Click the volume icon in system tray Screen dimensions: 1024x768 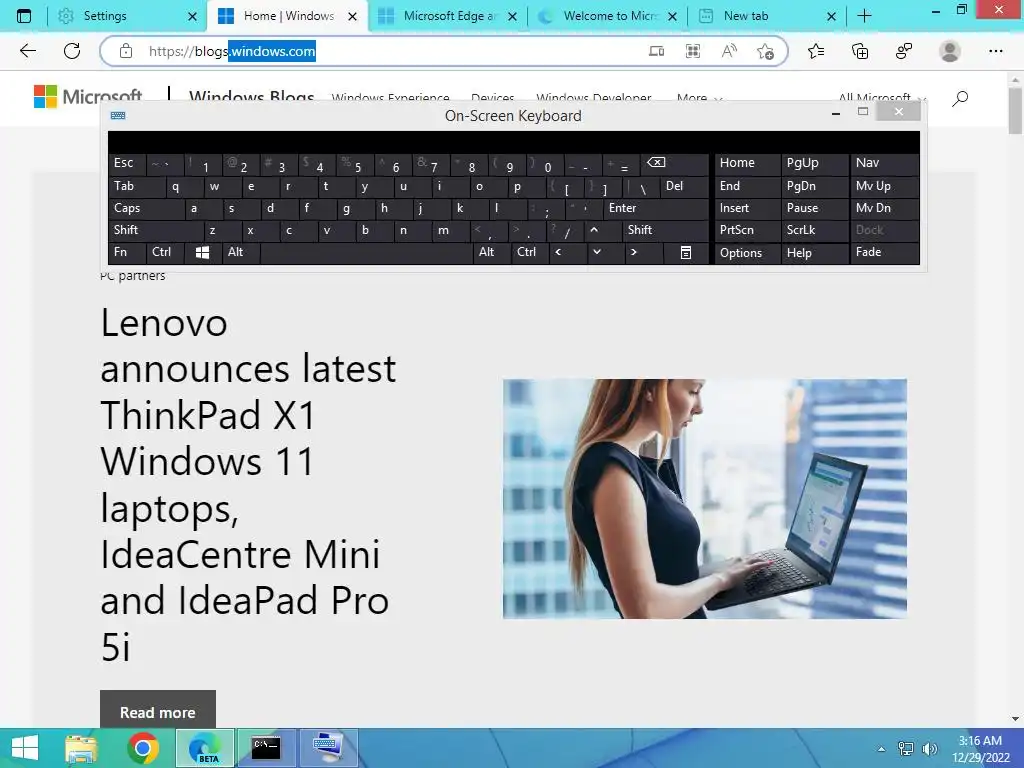[x=929, y=748]
